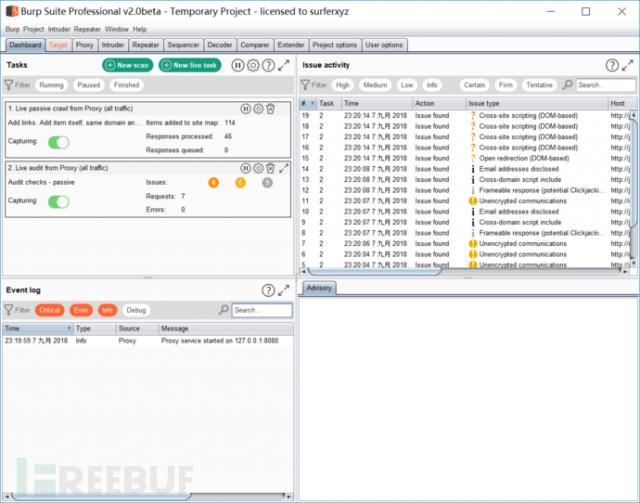Toggle the Paused tasks filter

click(x=89, y=85)
